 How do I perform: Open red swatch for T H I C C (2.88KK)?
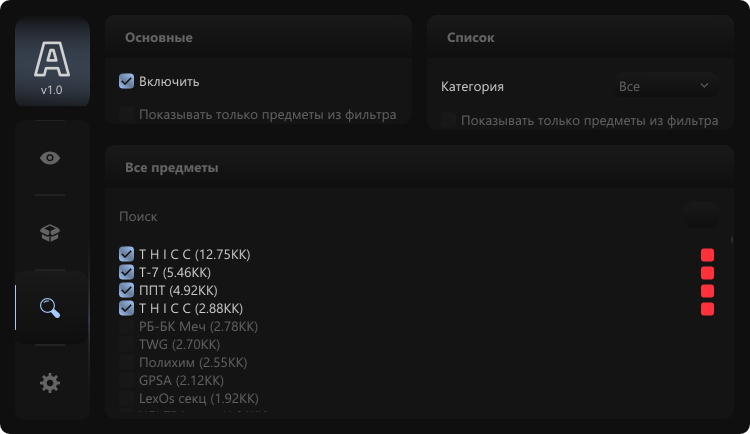point(707,309)
